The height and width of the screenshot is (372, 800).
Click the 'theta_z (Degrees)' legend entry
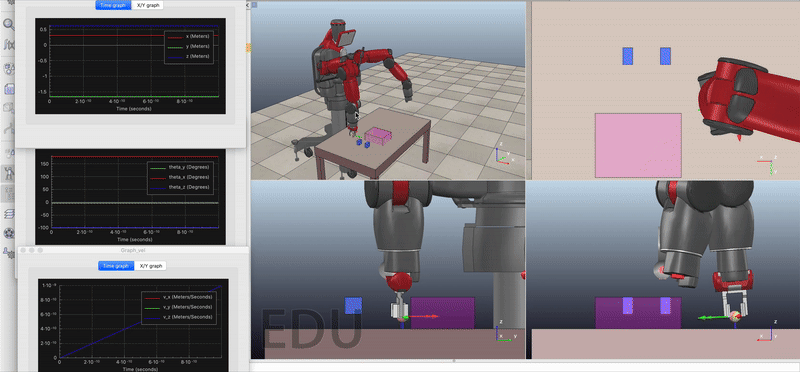(180, 187)
